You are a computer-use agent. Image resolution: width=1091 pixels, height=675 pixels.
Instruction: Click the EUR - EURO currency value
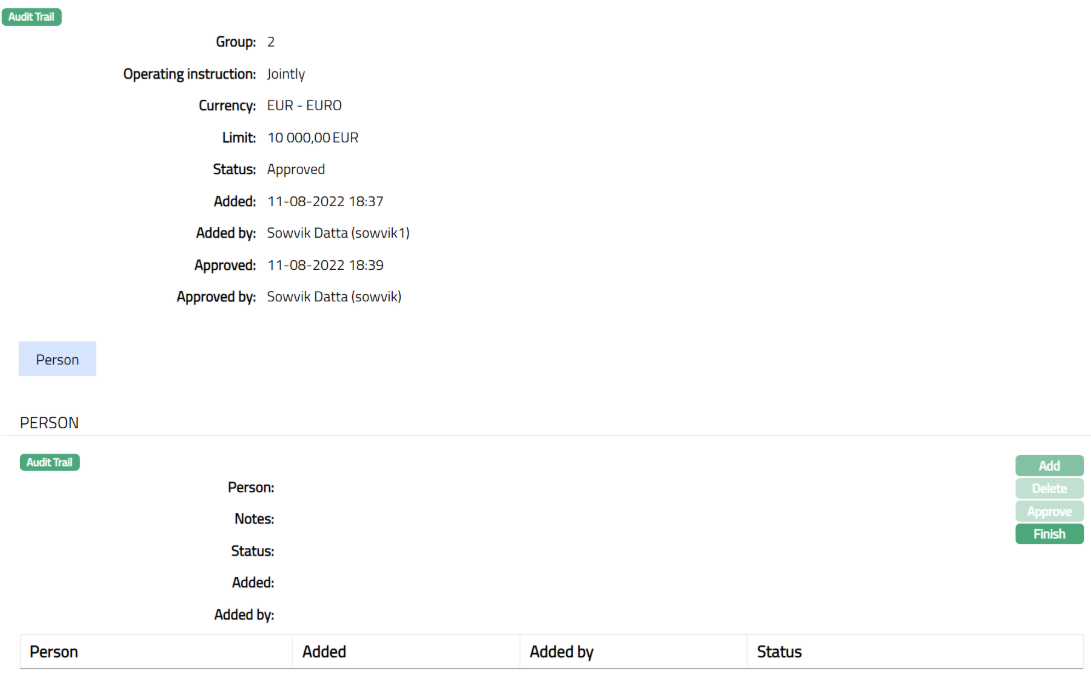(x=304, y=106)
